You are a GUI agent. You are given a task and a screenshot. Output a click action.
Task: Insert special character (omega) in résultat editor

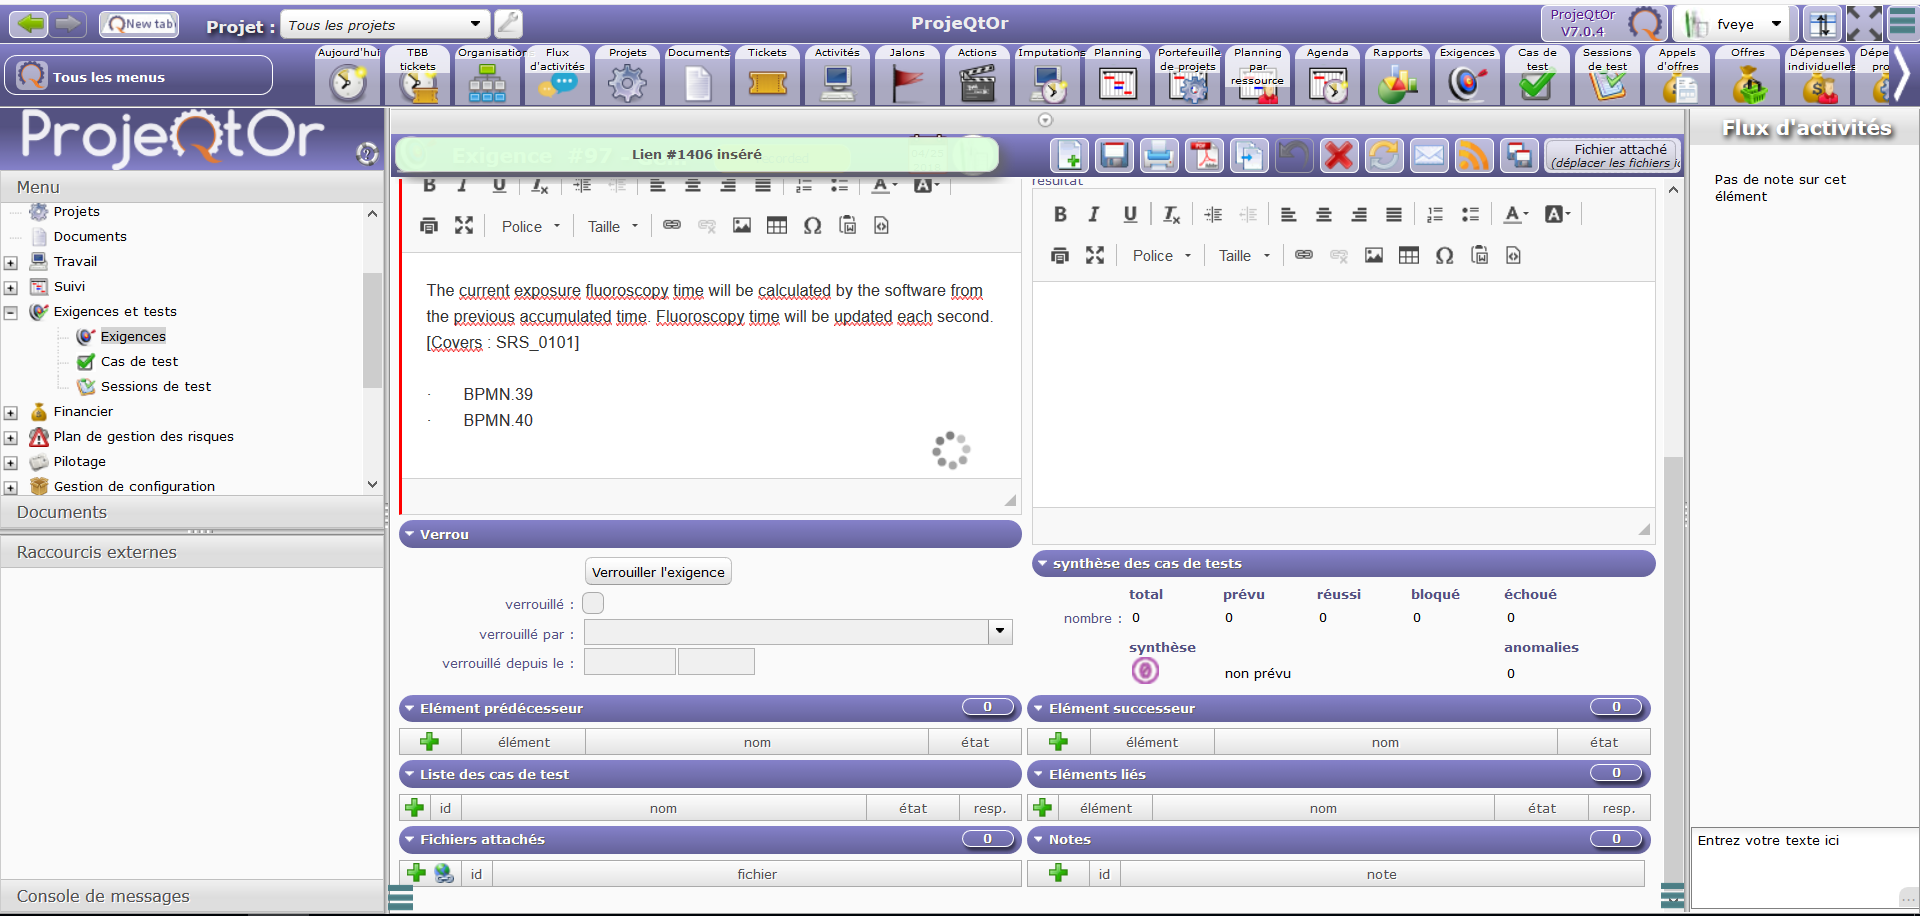1444,256
